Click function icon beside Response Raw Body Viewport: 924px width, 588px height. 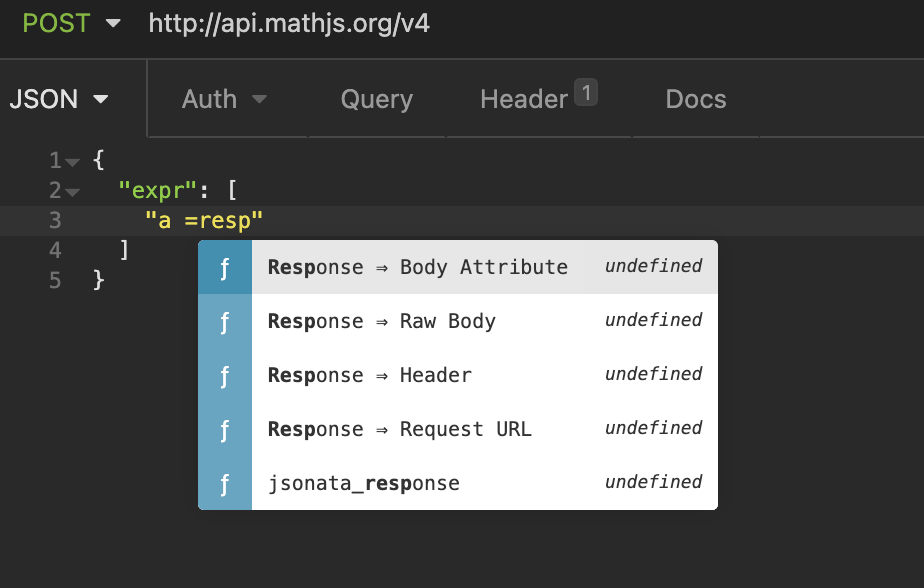click(x=225, y=321)
